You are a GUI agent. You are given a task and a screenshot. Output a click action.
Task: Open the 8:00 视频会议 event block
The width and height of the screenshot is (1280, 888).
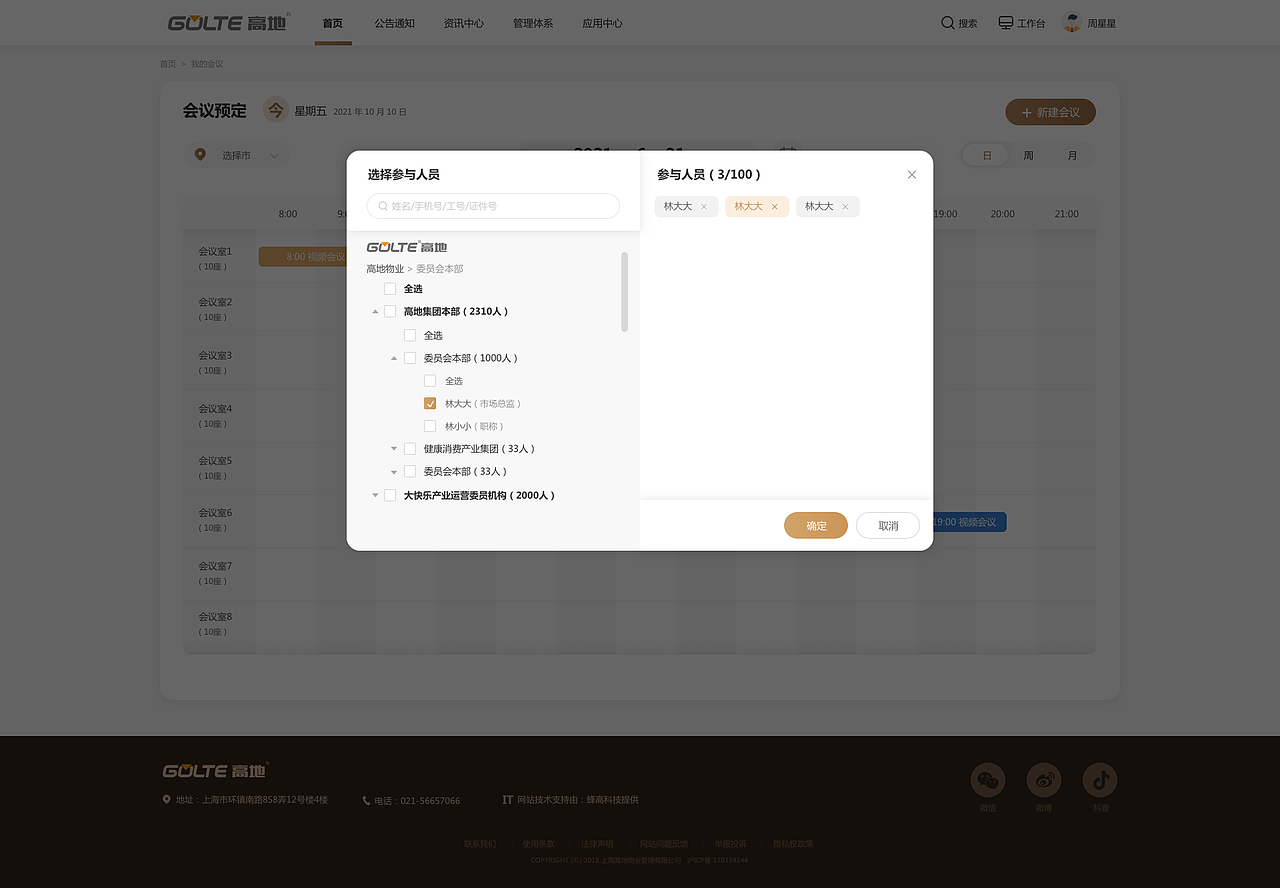point(302,257)
